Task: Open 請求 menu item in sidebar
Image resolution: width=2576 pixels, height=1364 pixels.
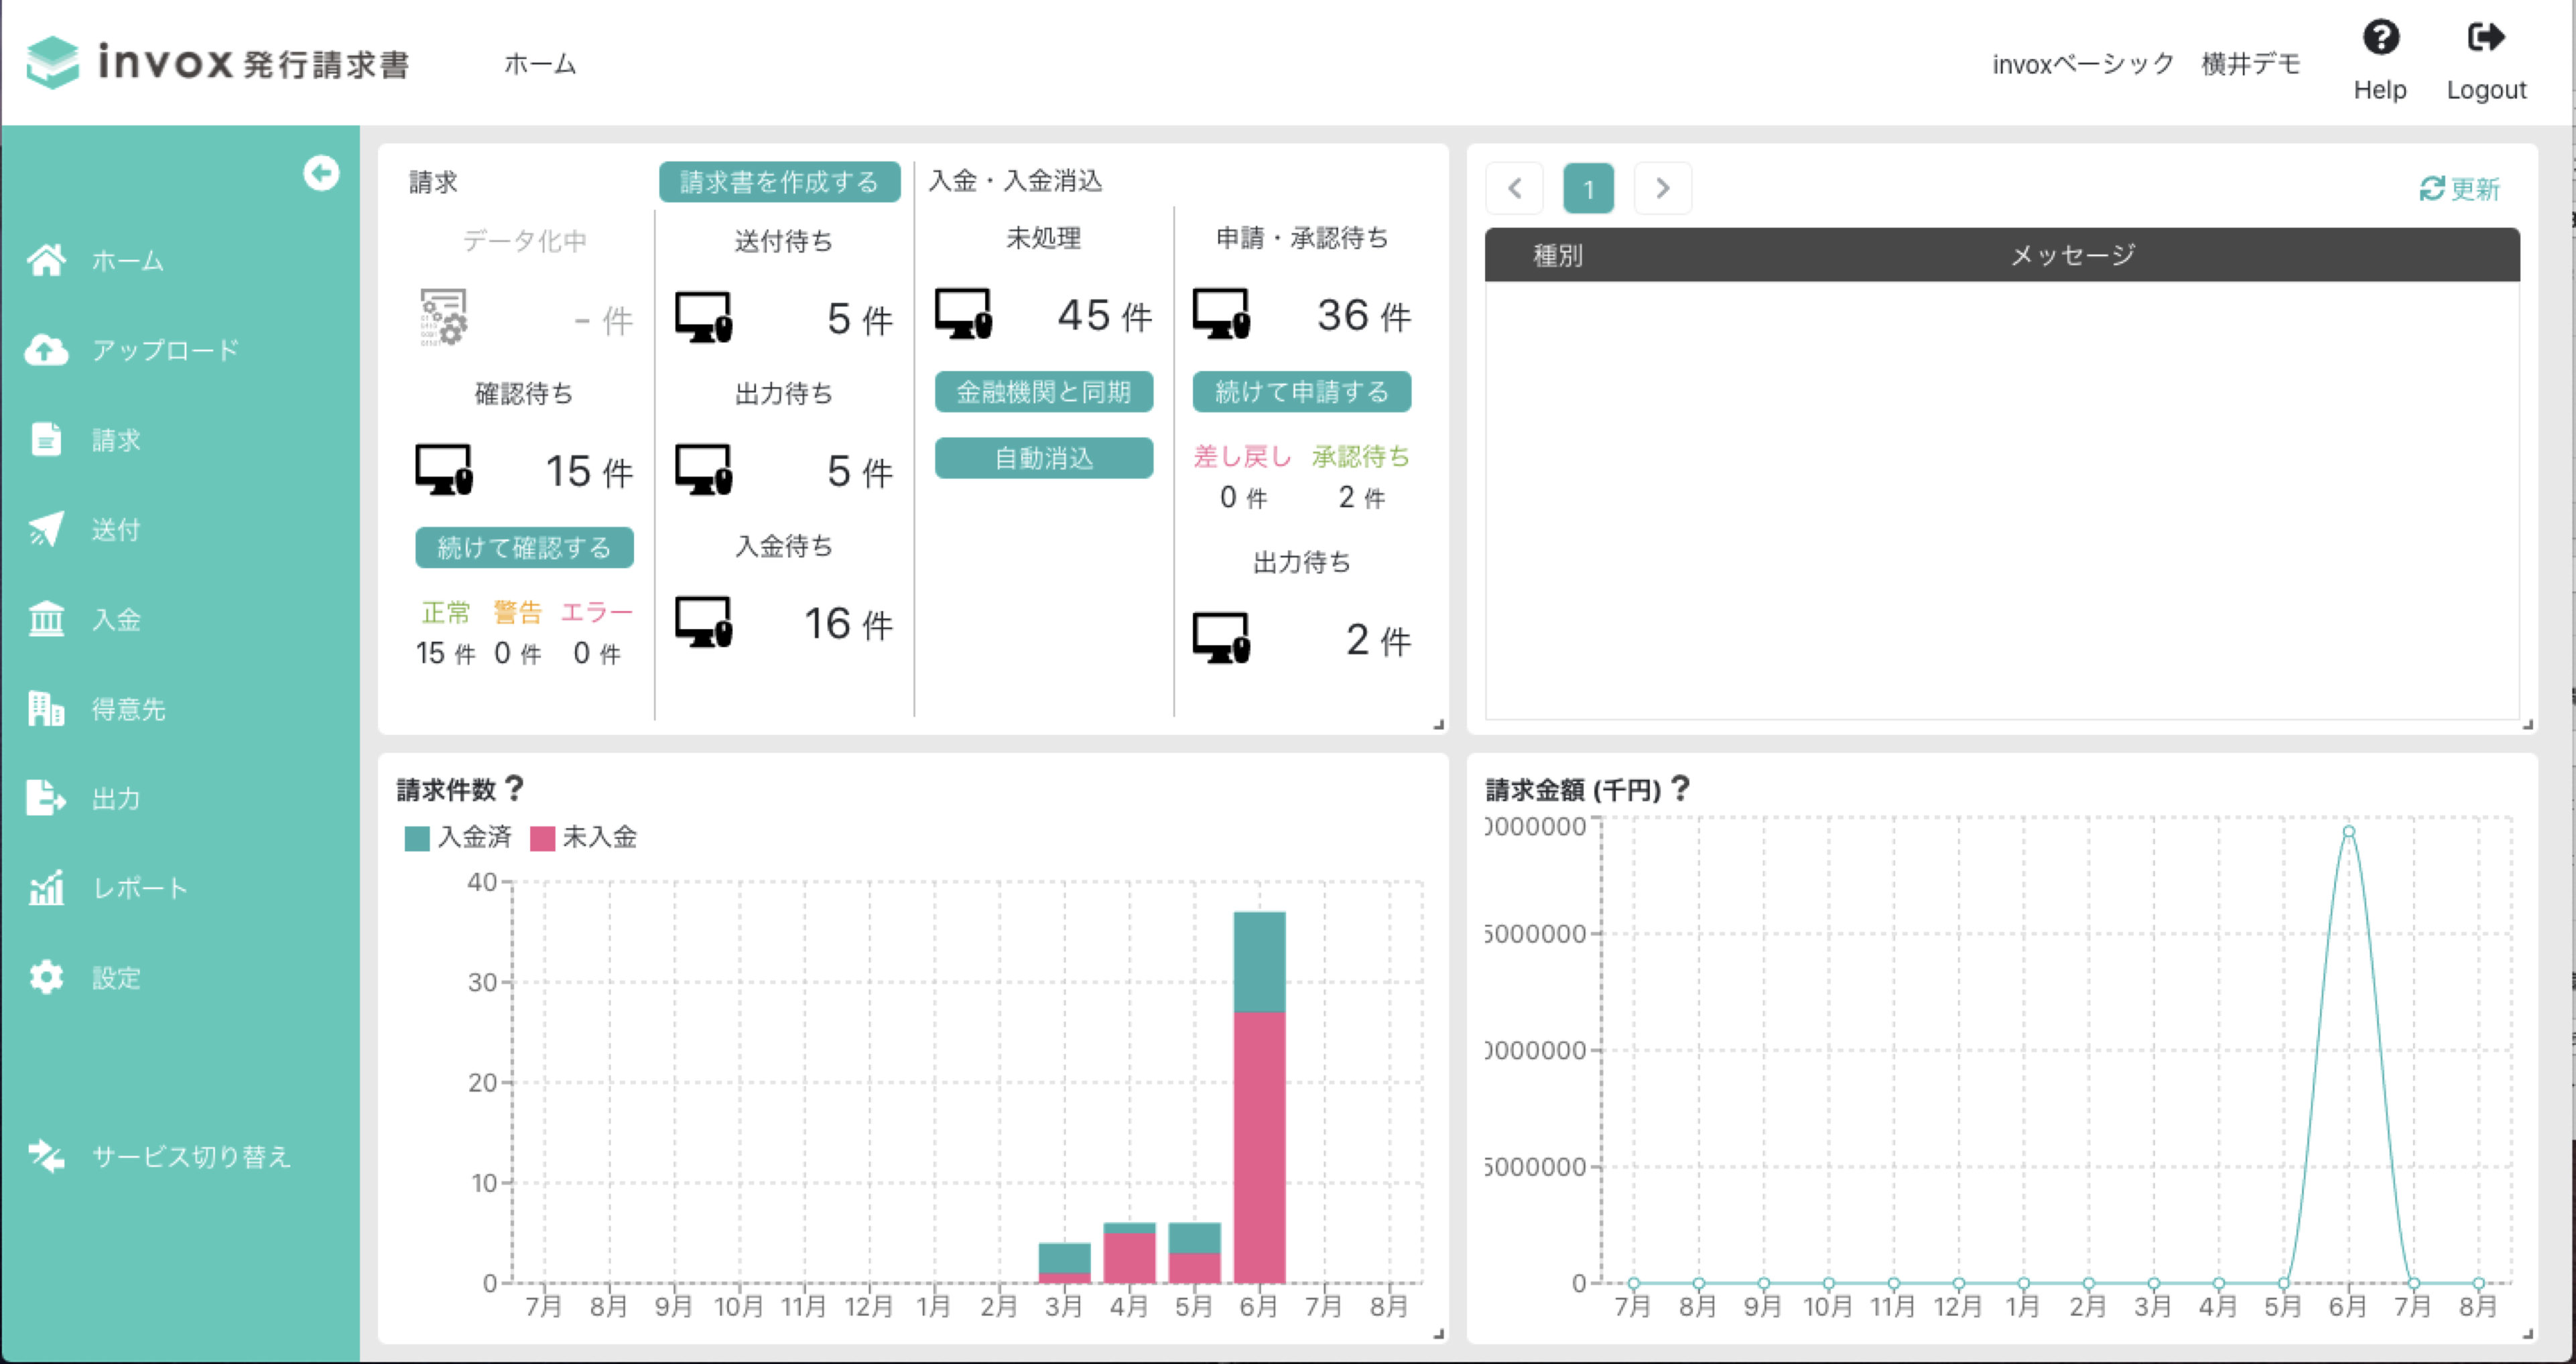Action: point(116,440)
